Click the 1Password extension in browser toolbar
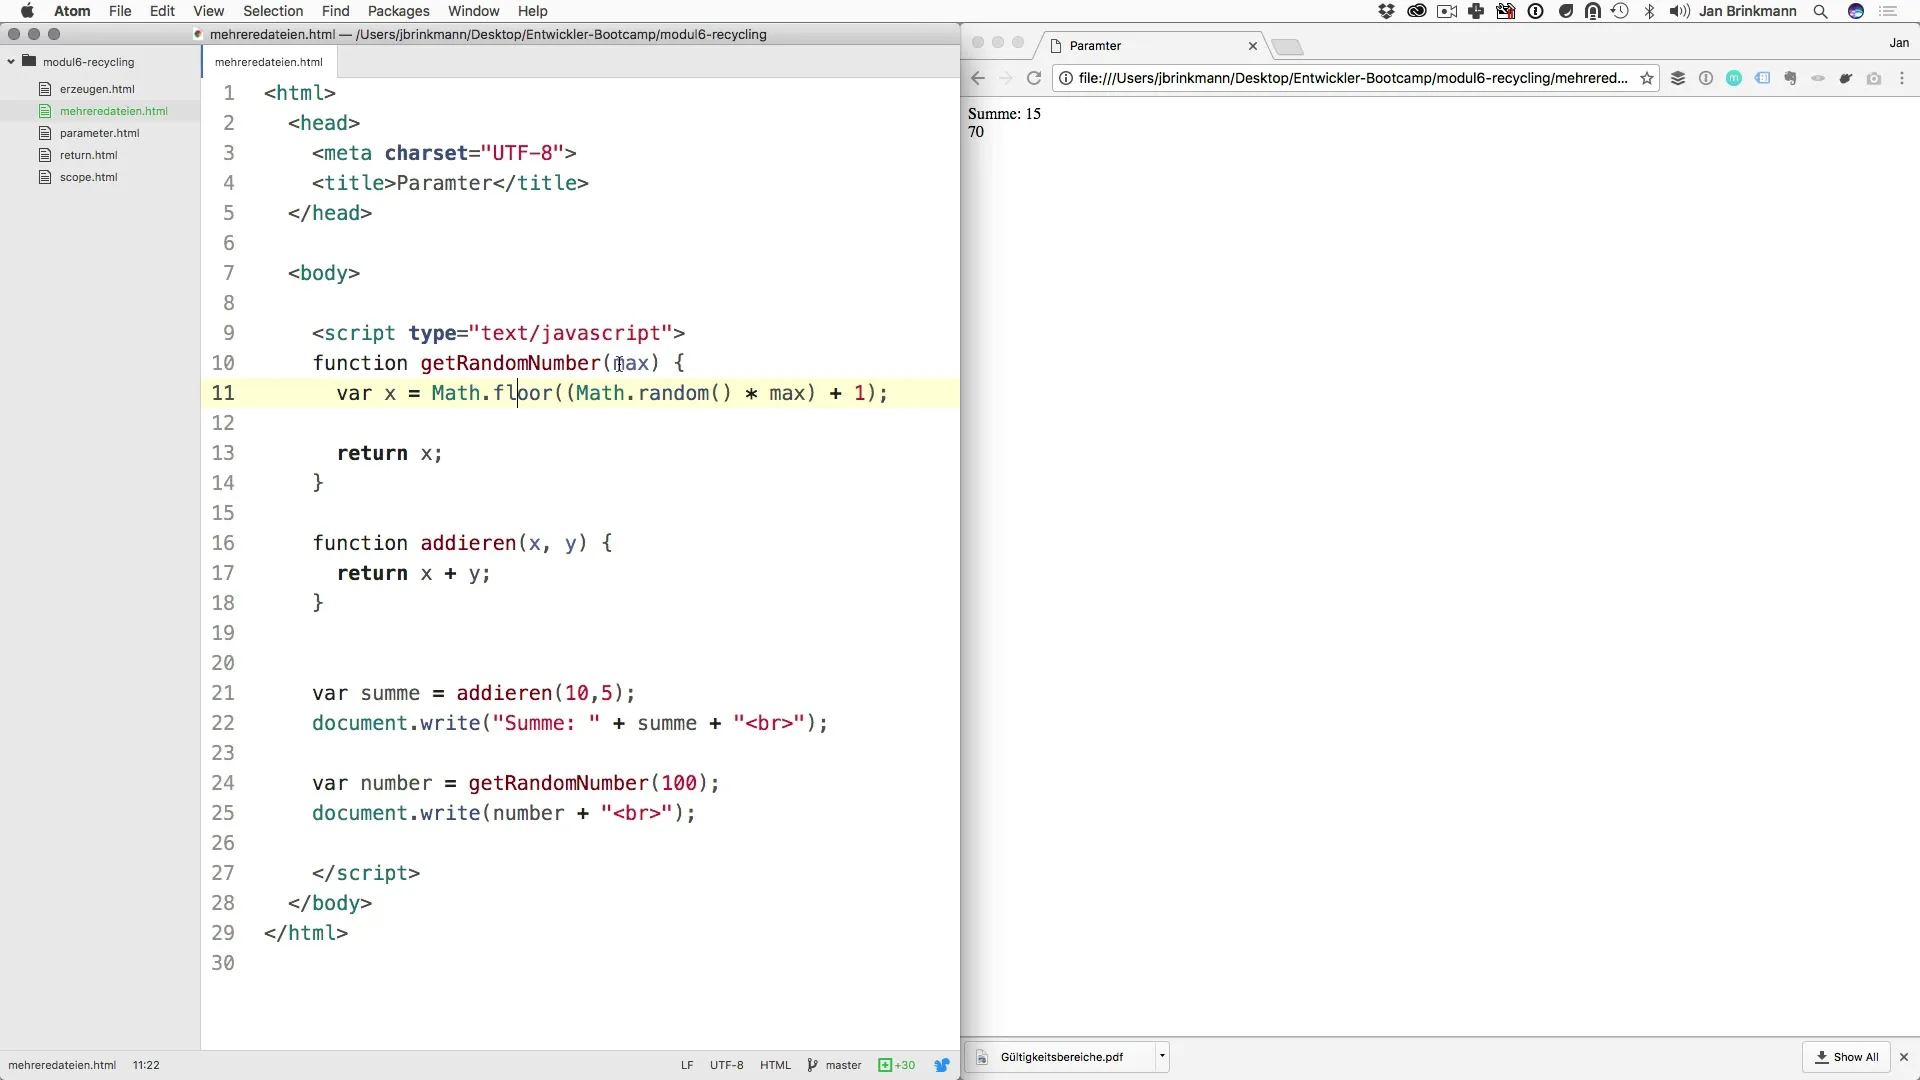The width and height of the screenshot is (1920, 1080). 1706,78
